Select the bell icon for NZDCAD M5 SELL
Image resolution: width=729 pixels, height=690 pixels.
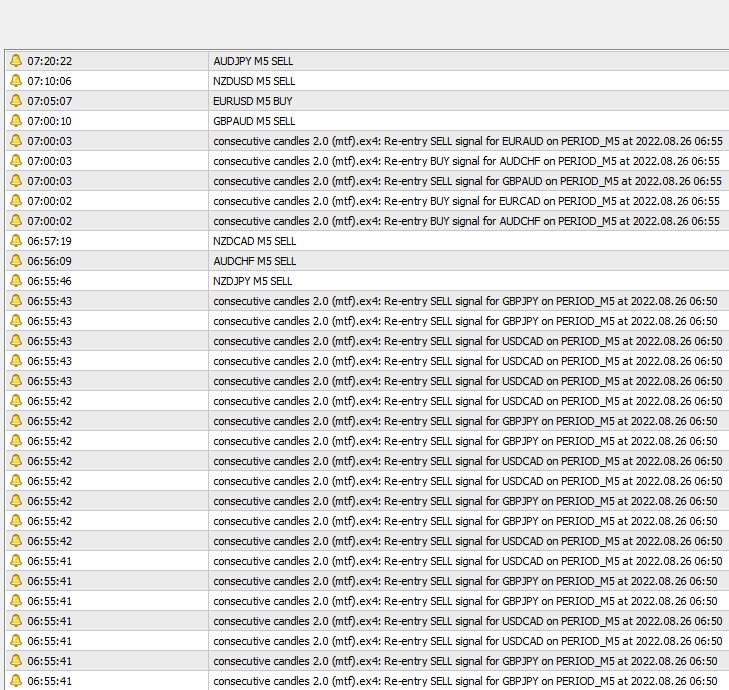[x=16, y=241]
